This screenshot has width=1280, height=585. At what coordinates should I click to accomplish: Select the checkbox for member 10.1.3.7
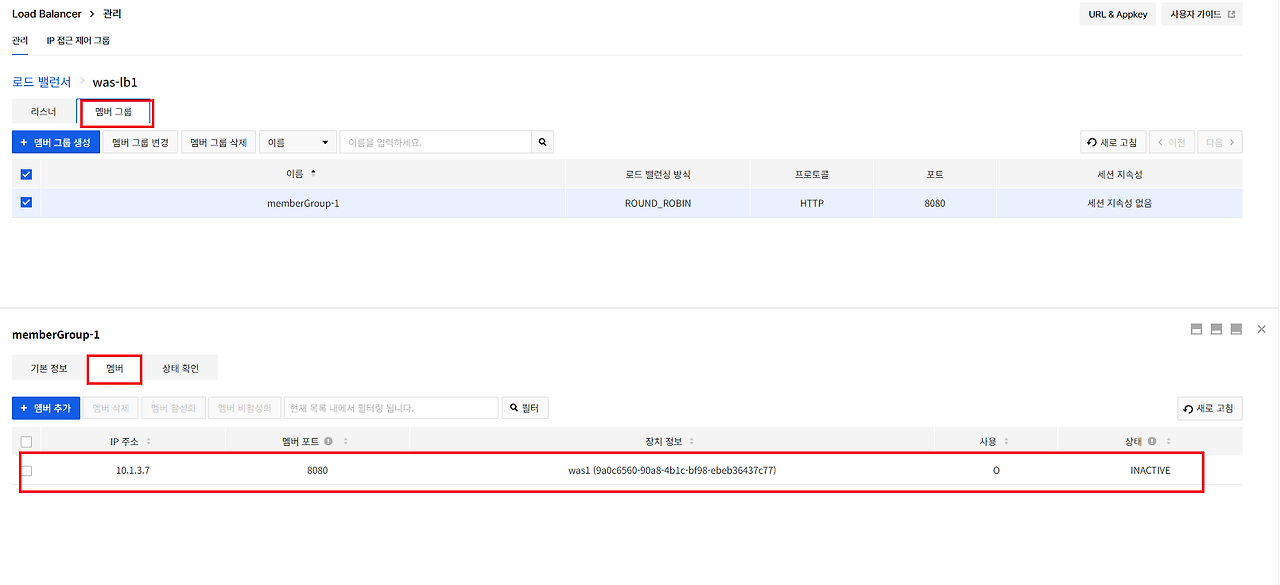pyautogui.click(x=27, y=470)
